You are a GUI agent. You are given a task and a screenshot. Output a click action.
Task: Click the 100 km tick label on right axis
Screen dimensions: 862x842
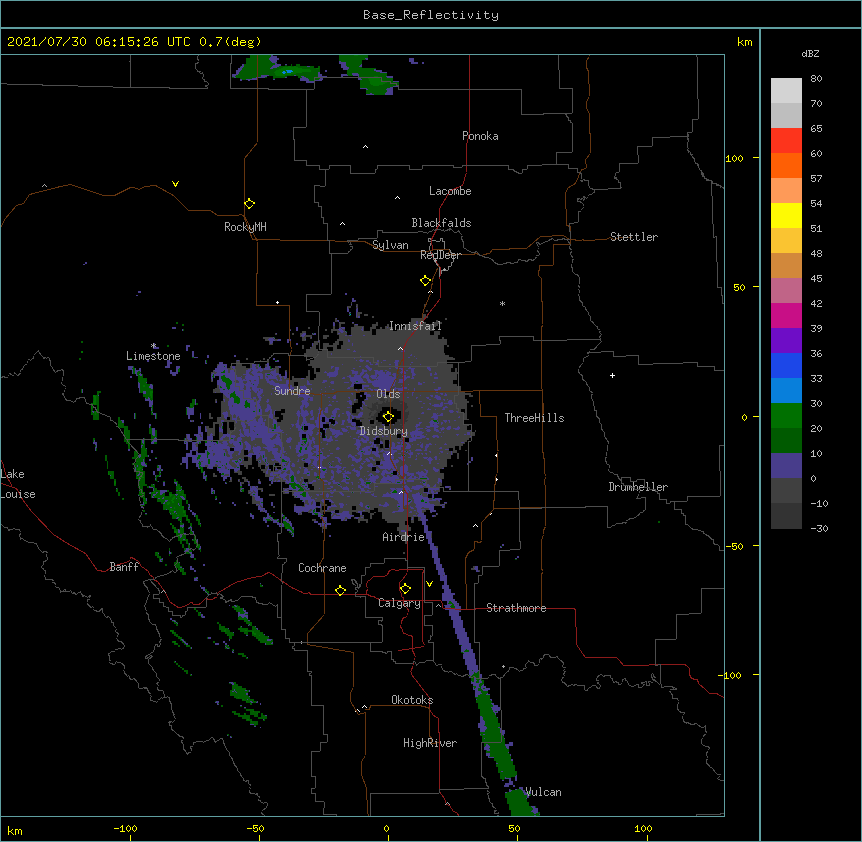click(x=734, y=158)
